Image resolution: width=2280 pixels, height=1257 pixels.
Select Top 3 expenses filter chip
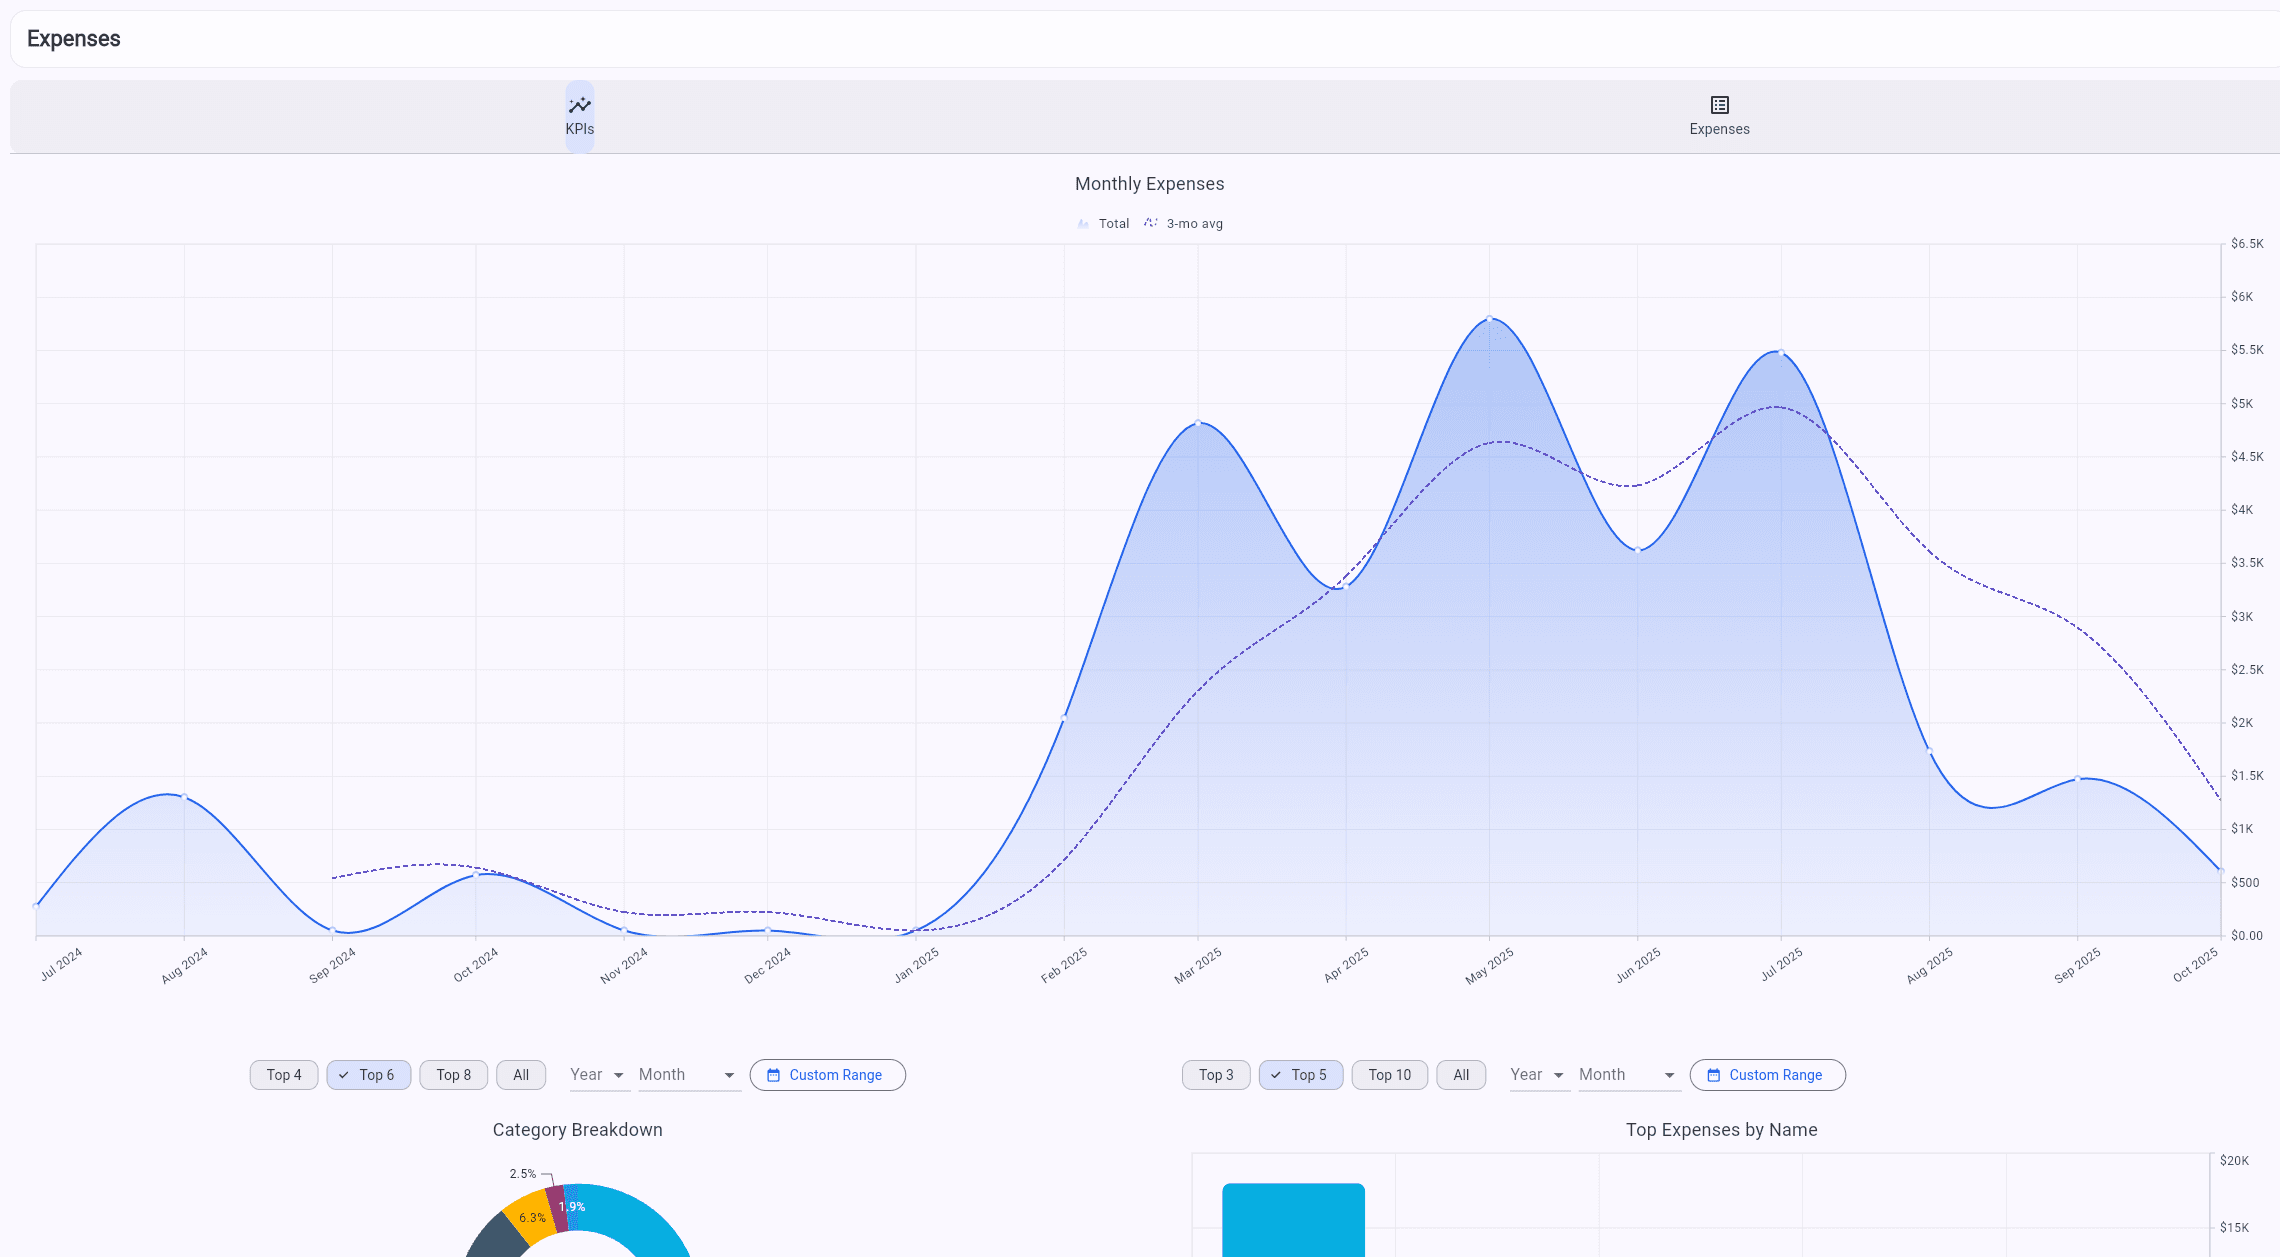[1216, 1075]
